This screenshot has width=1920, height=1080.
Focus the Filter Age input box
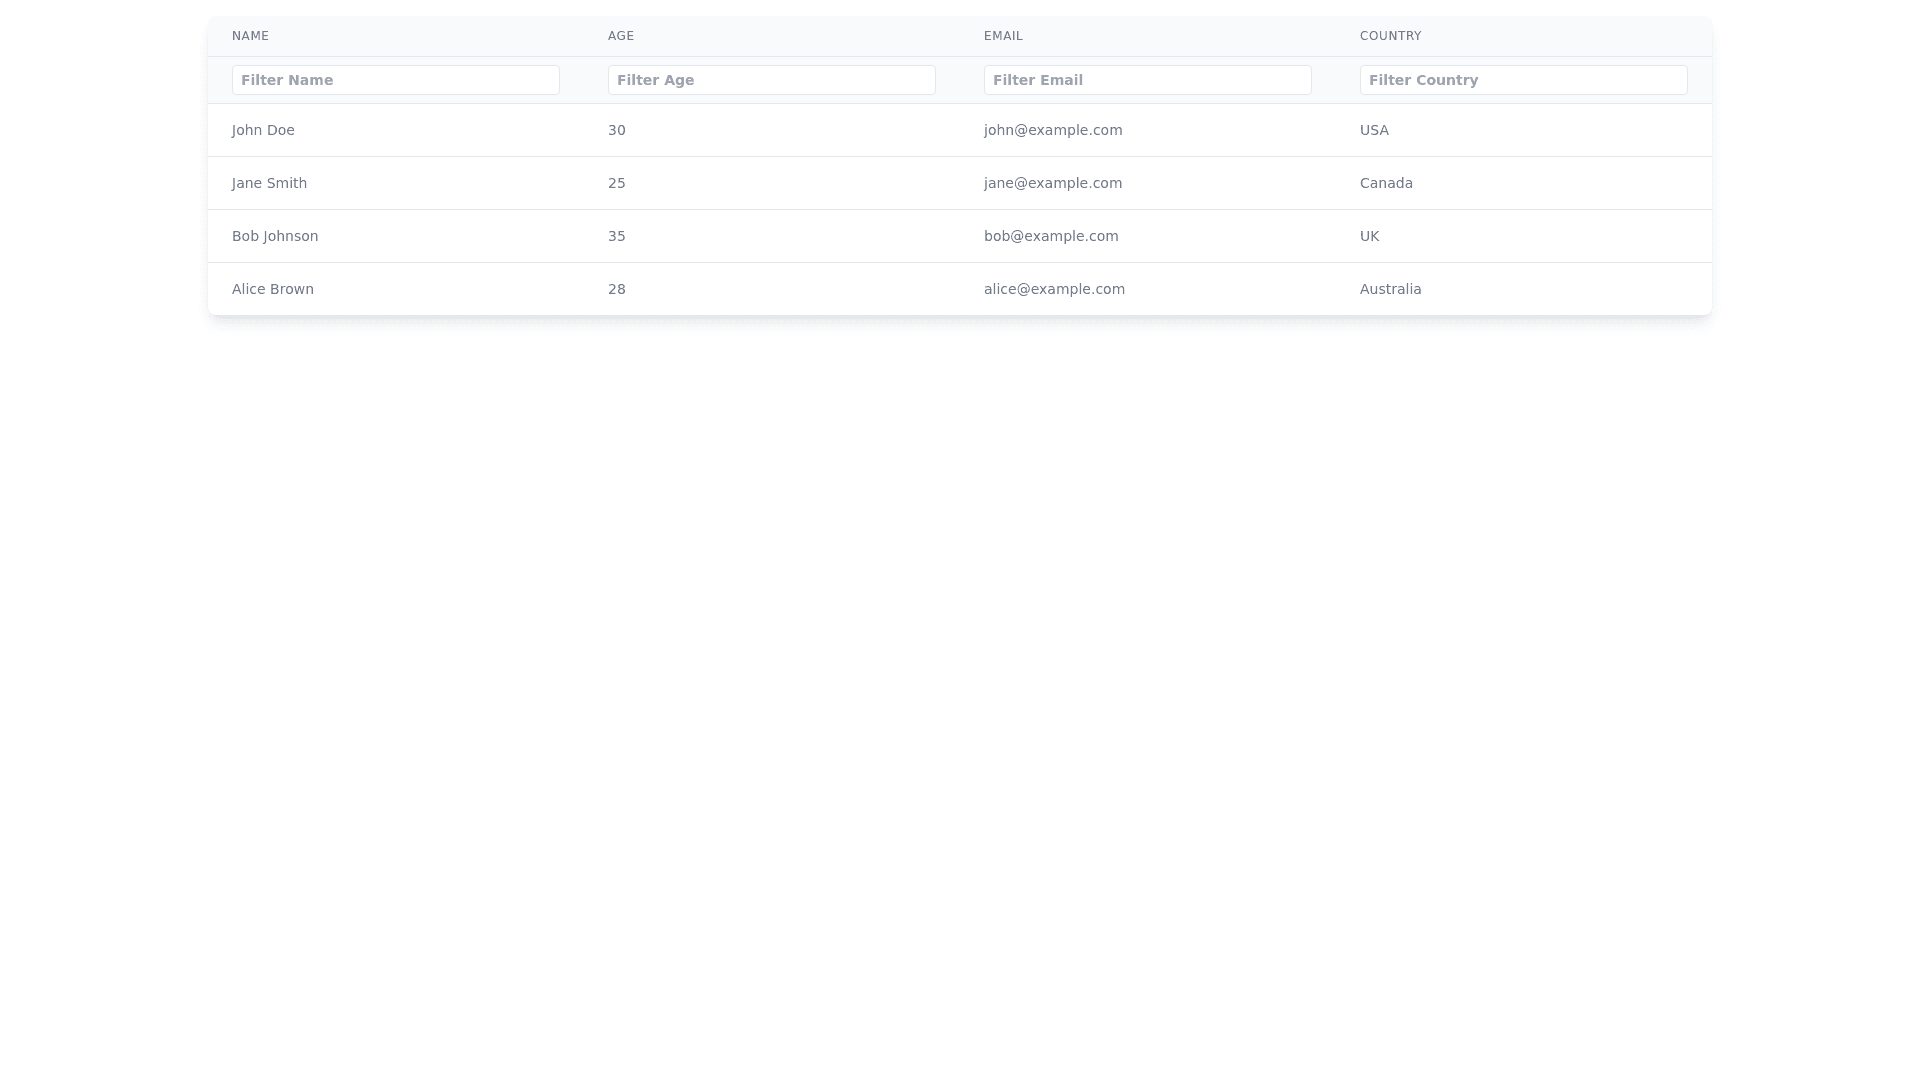coord(771,80)
